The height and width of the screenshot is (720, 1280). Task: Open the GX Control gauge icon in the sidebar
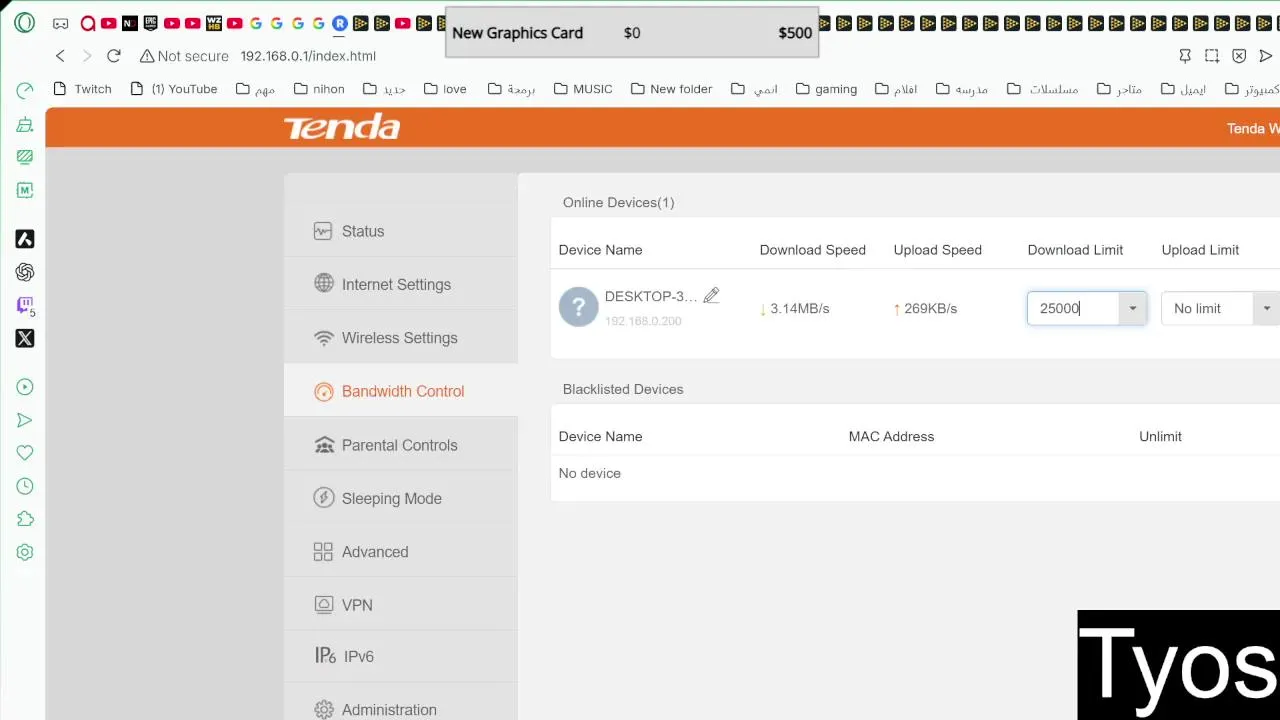25,91
